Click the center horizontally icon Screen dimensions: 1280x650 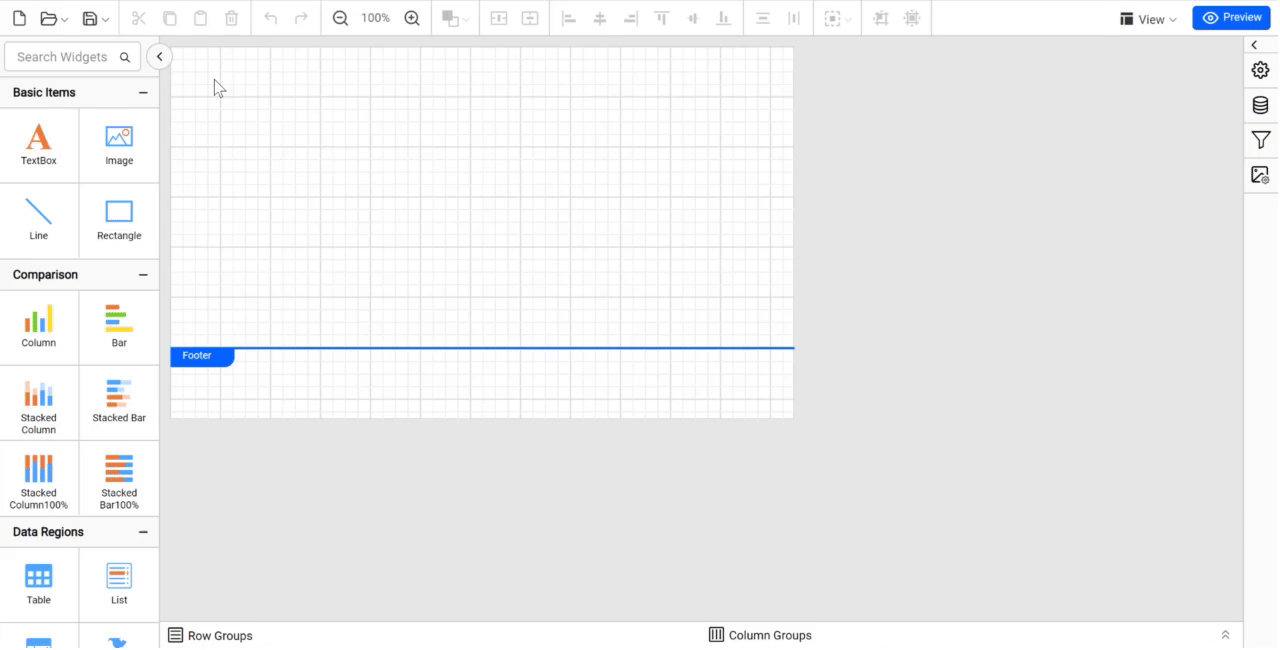tap(498, 18)
